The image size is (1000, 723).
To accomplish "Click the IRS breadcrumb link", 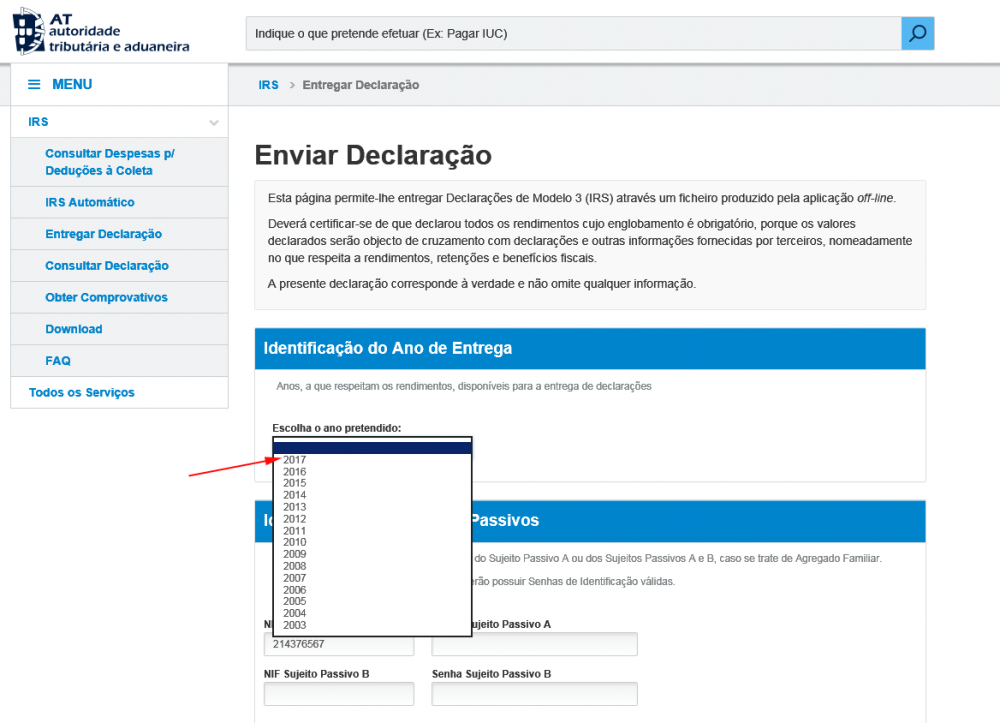I will (x=268, y=85).
